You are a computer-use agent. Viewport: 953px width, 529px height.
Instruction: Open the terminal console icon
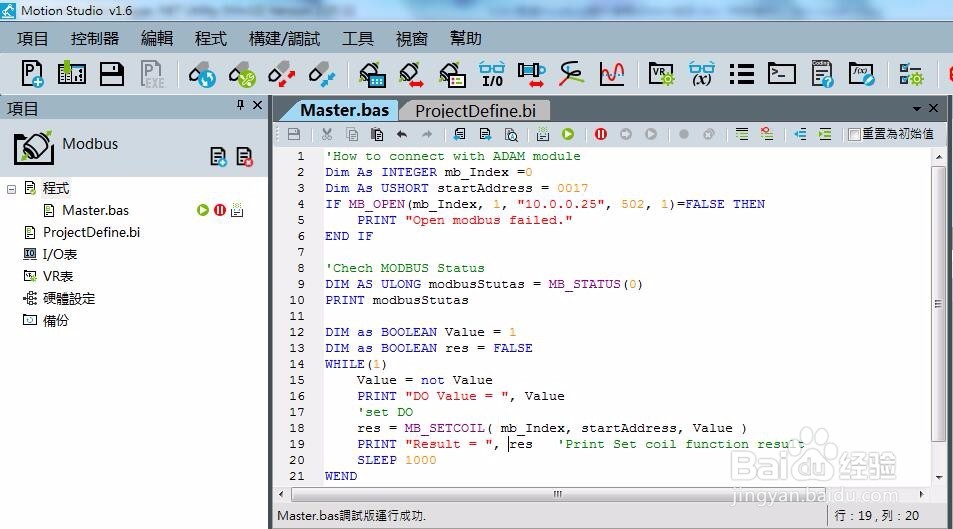[x=782, y=74]
